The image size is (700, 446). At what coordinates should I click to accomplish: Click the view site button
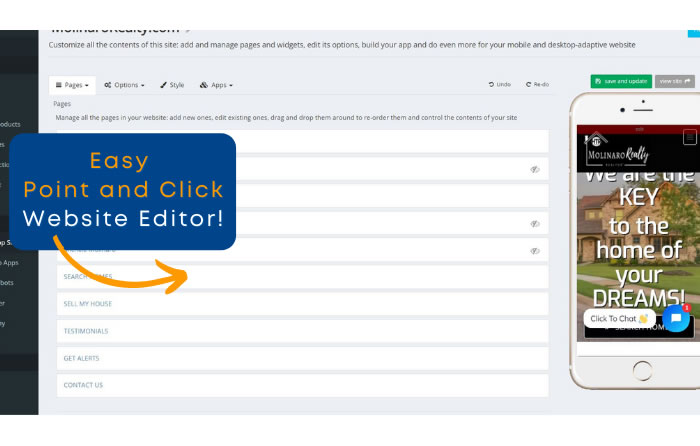click(x=674, y=81)
